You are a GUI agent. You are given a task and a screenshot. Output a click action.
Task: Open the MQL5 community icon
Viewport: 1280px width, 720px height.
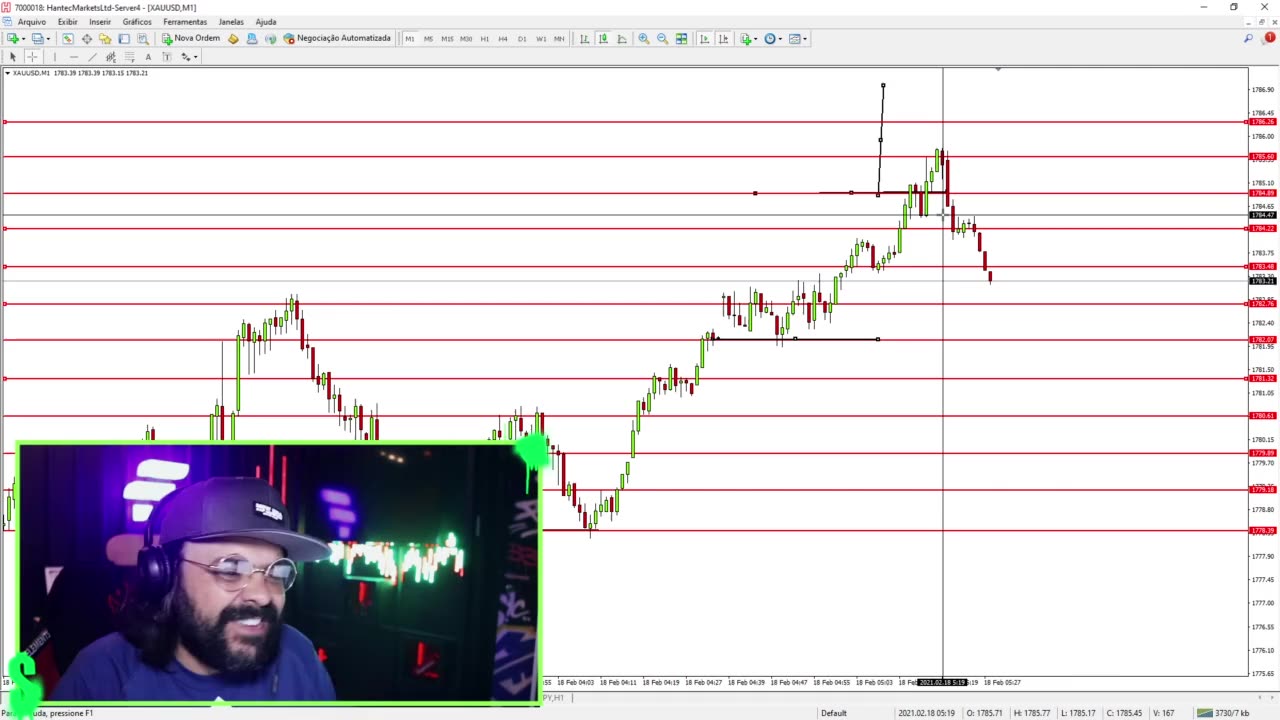[252, 39]
